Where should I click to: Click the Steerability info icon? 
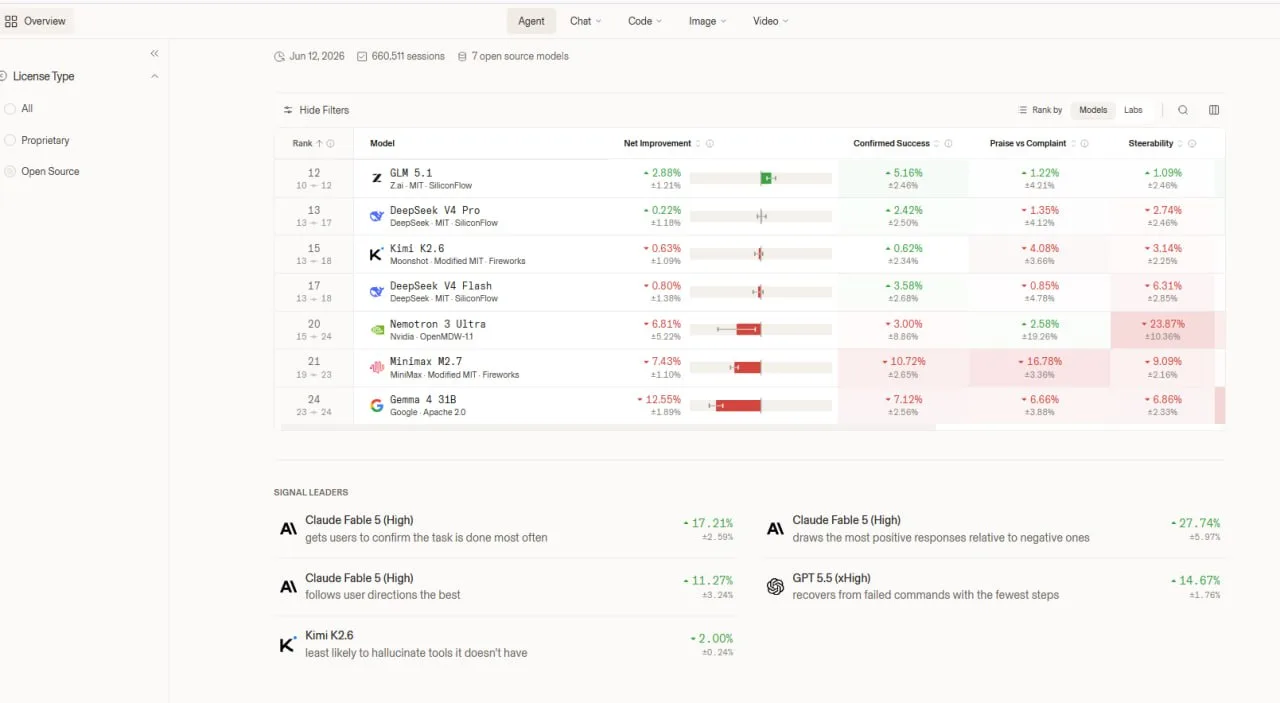(1192, 143)
